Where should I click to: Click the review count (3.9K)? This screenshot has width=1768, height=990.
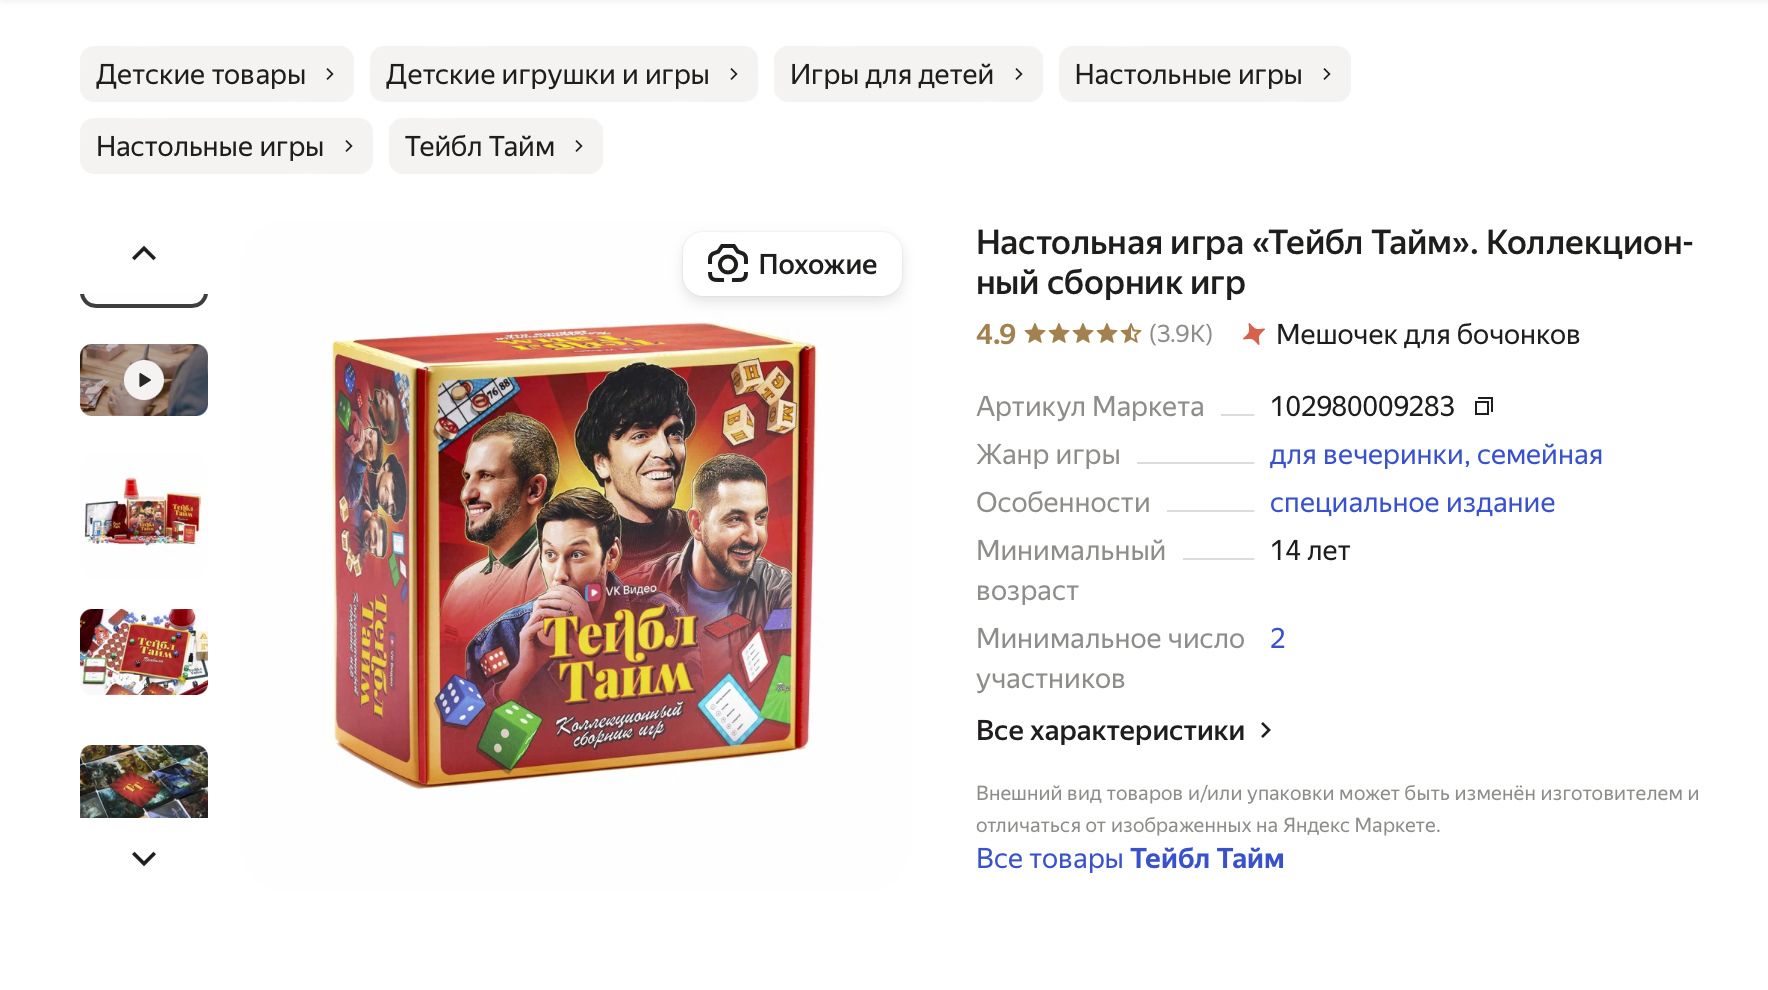[x=1180, y=334]
